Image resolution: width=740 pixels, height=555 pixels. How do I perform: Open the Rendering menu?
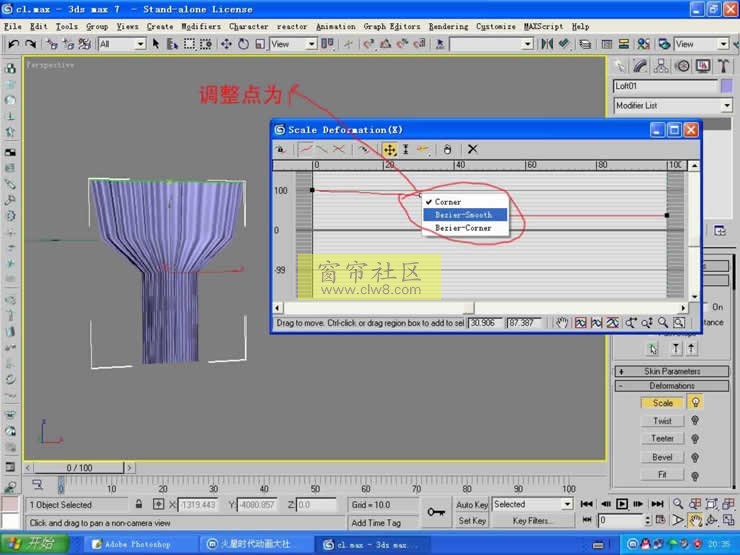(x=448, y=26)
